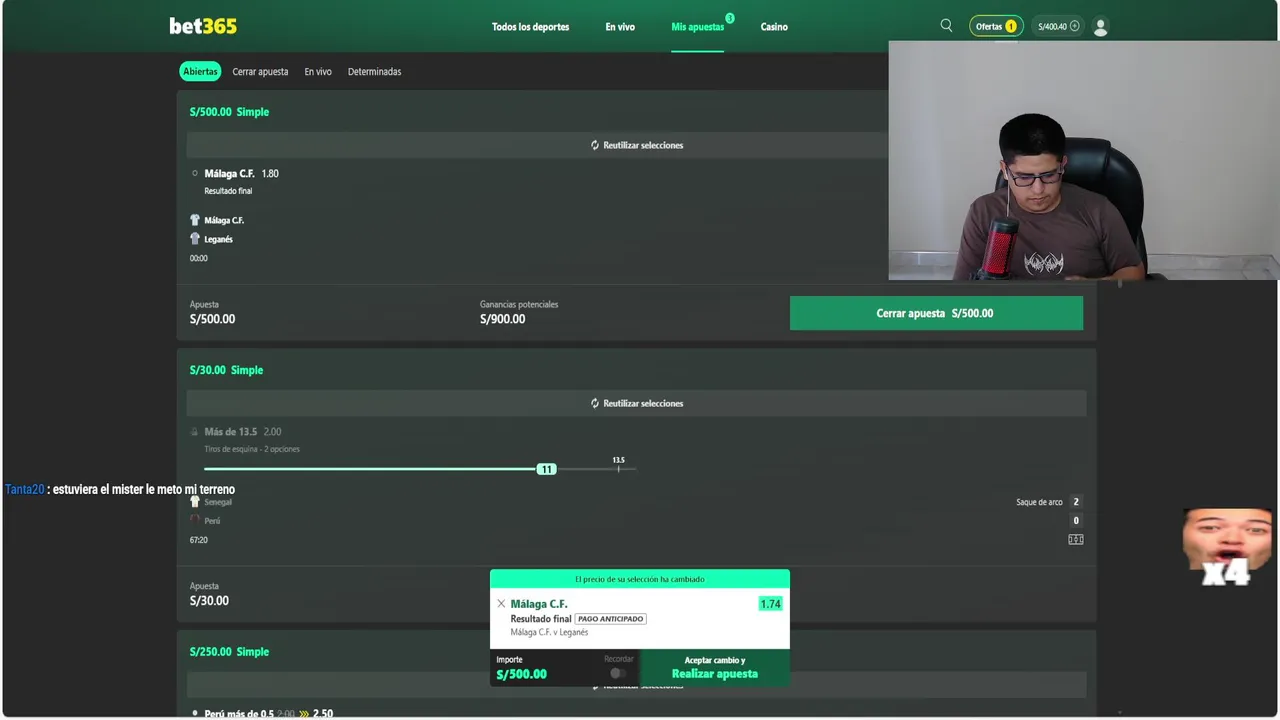The width and height of the screenshot is (1280, 720).
Task: Click Aceptar cambio y Realizar apuesta
Action: (715, 667)
